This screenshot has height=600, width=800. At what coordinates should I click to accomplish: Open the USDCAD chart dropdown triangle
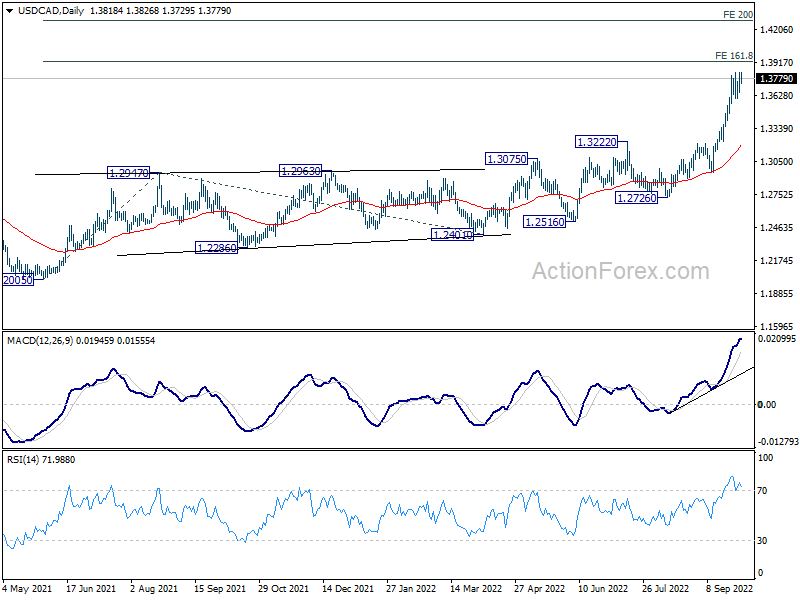10,11
